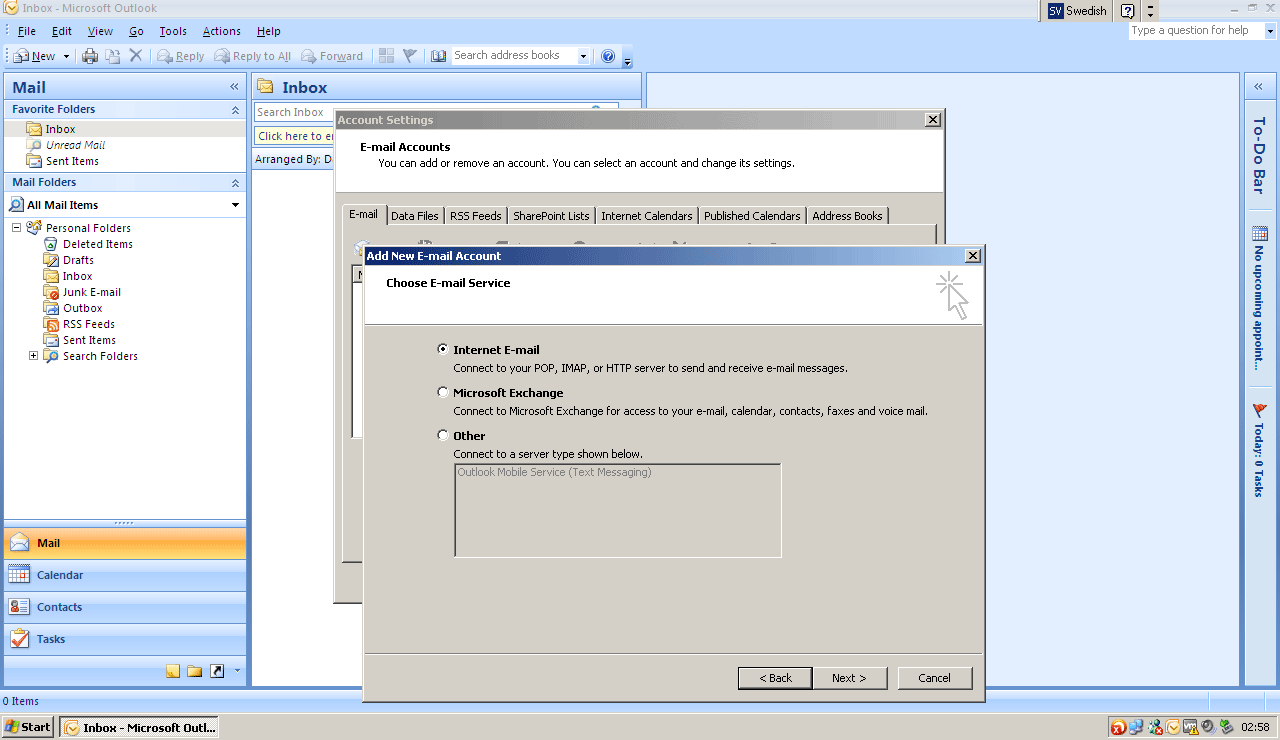Viewport: 1280px width, 740px height.
Task: Open the Help menu
Action: coord(268,32)
